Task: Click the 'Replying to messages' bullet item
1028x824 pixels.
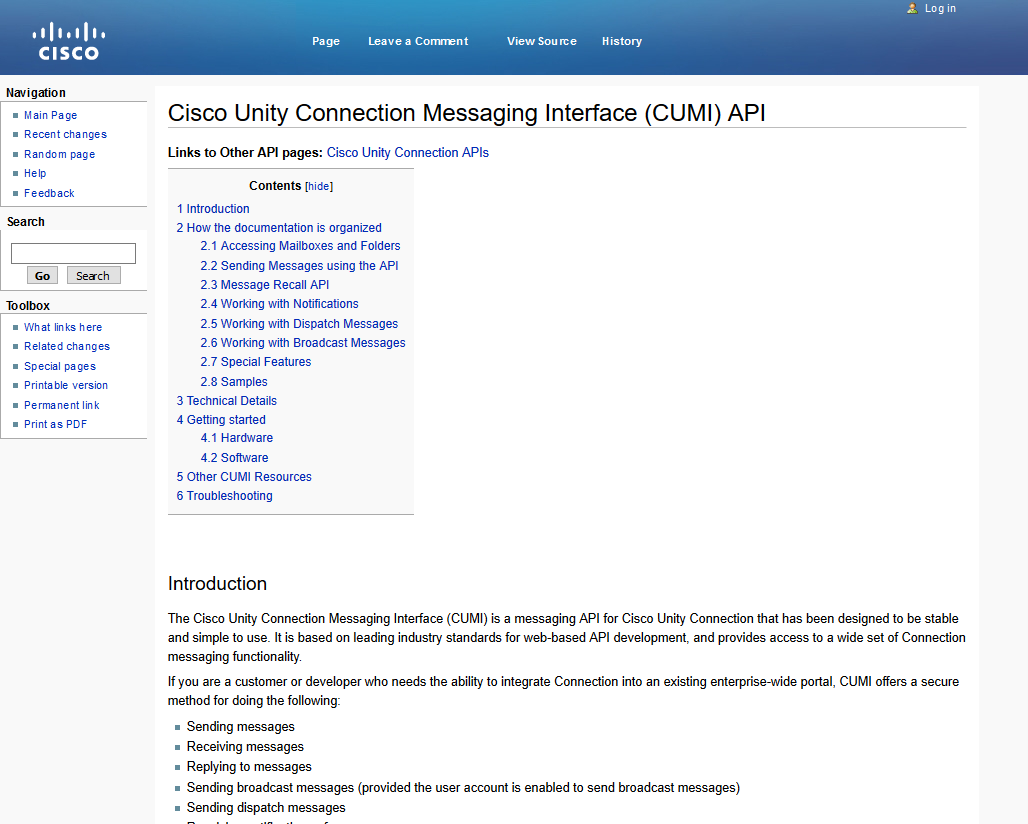Action: tap(249, 767)
